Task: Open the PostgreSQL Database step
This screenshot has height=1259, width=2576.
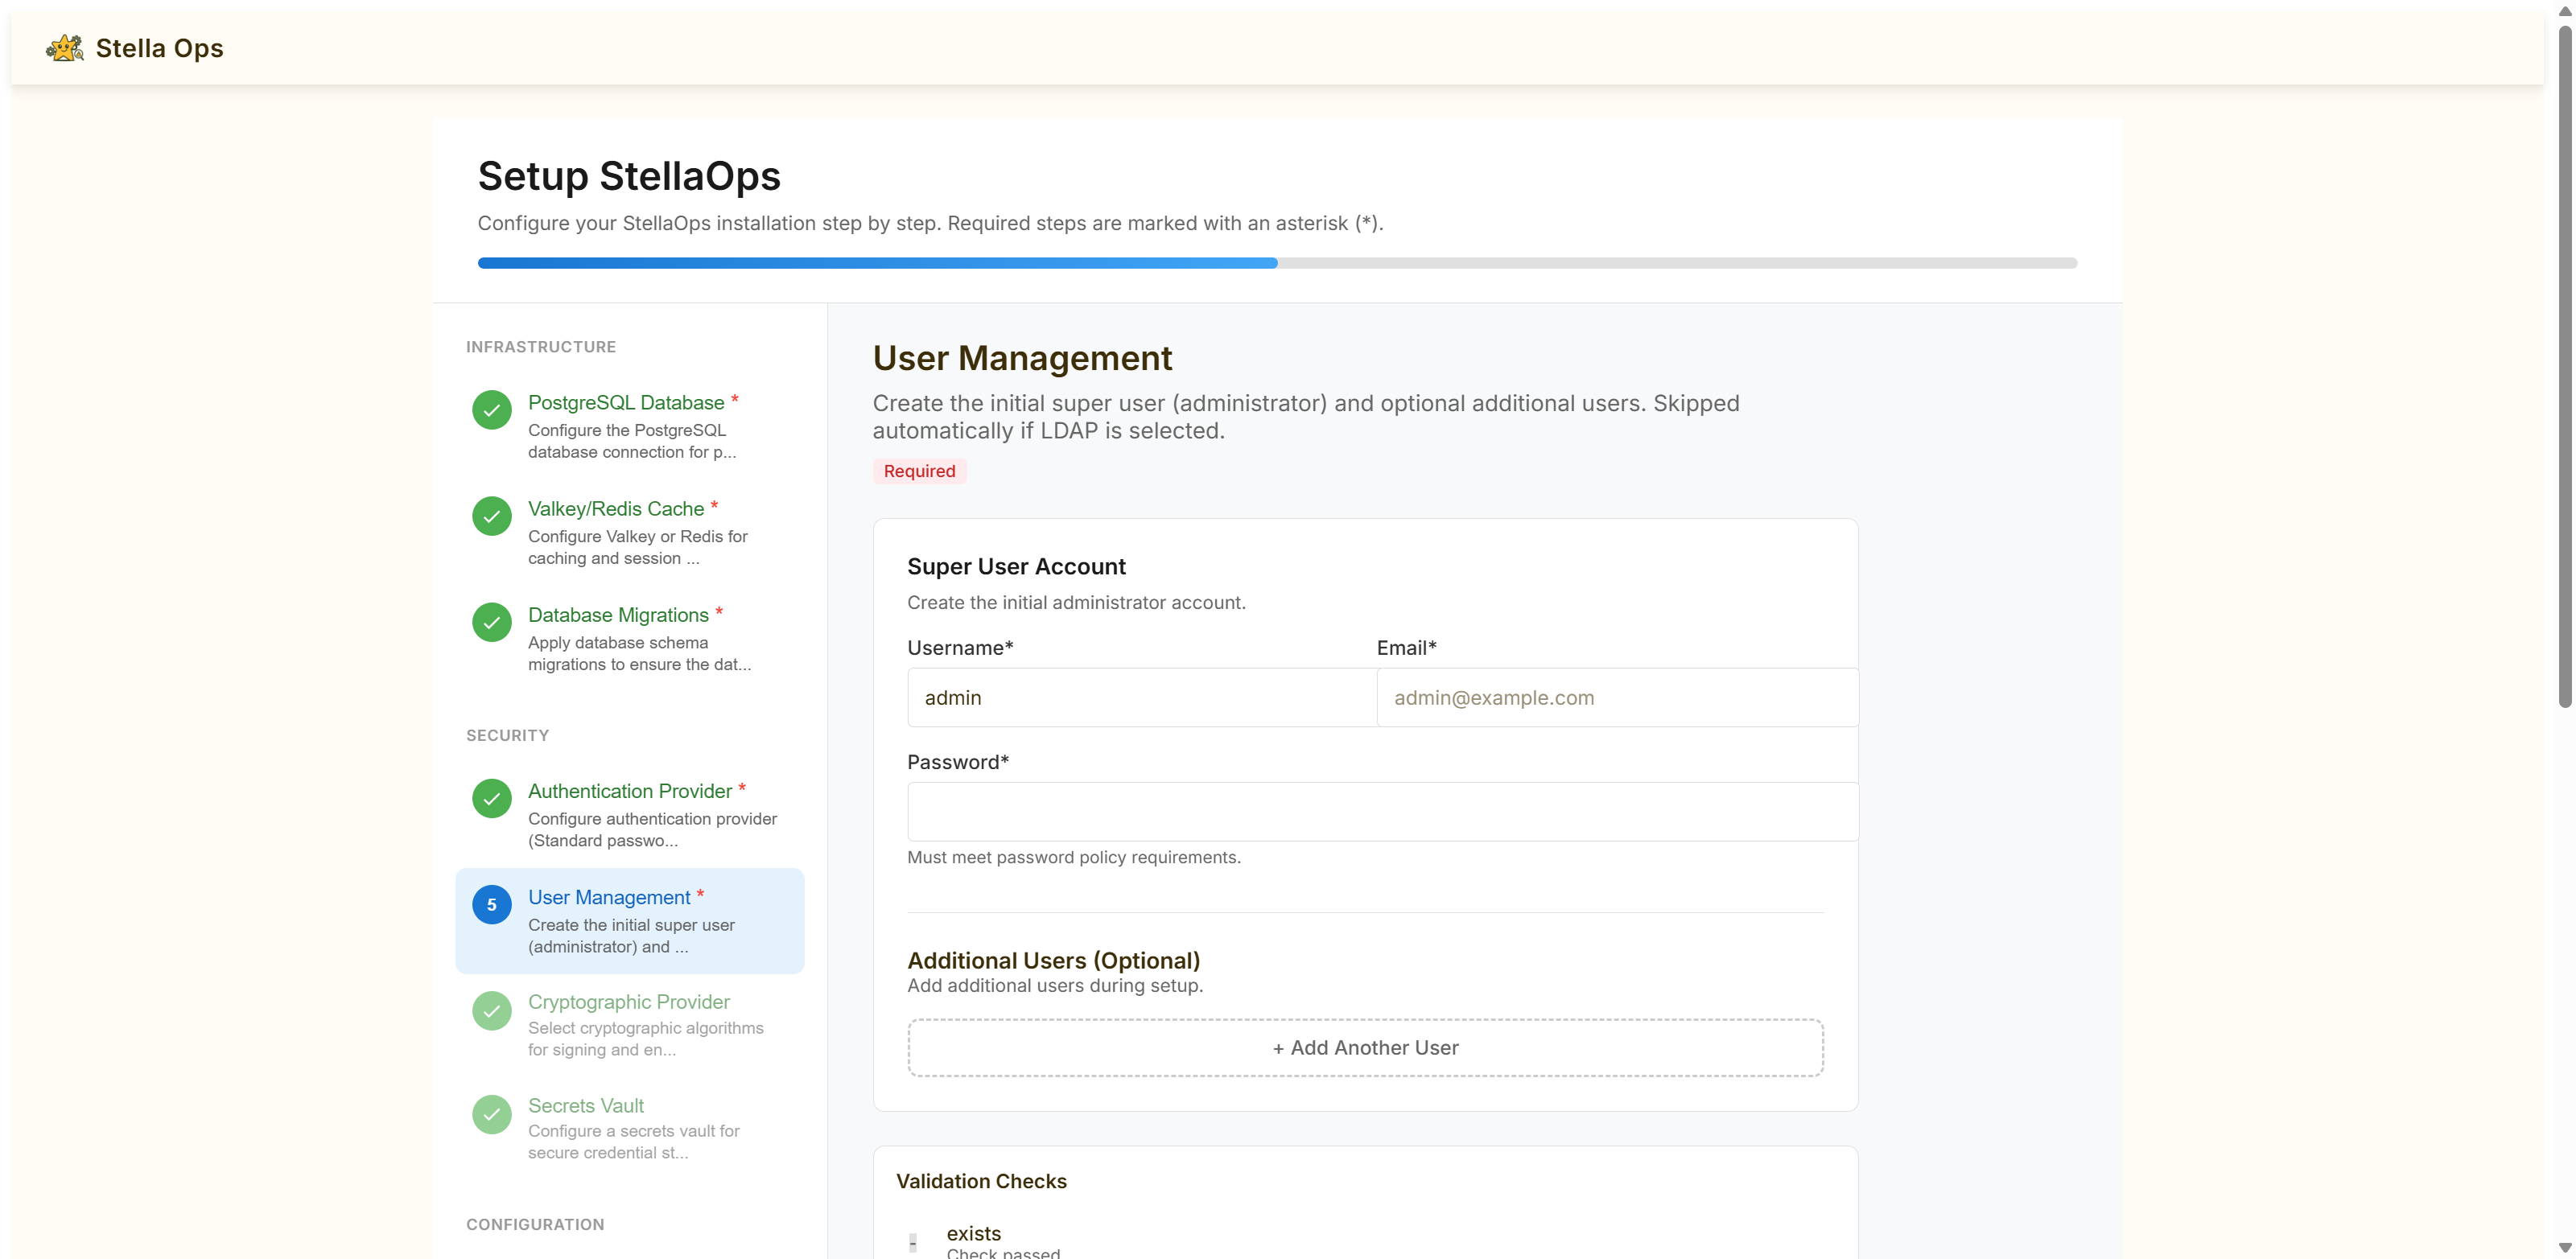Action: (x=626, y=403)
